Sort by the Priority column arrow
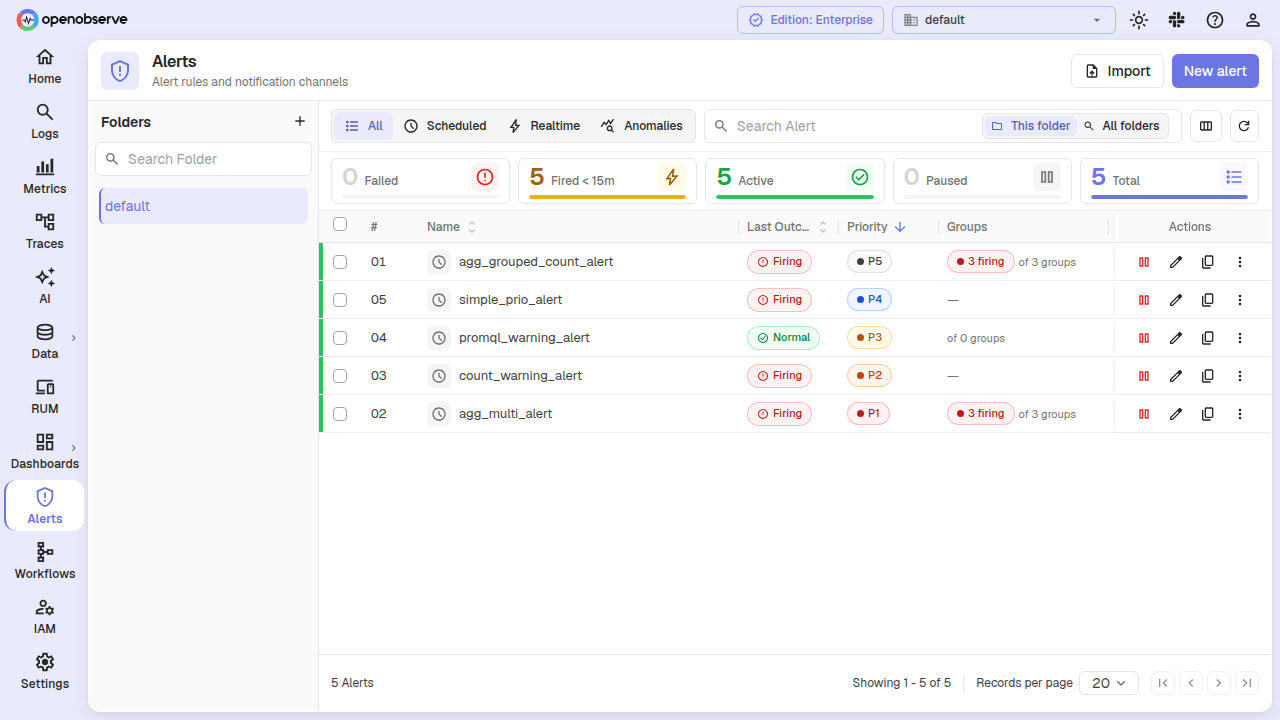 [x=900, y=227]
